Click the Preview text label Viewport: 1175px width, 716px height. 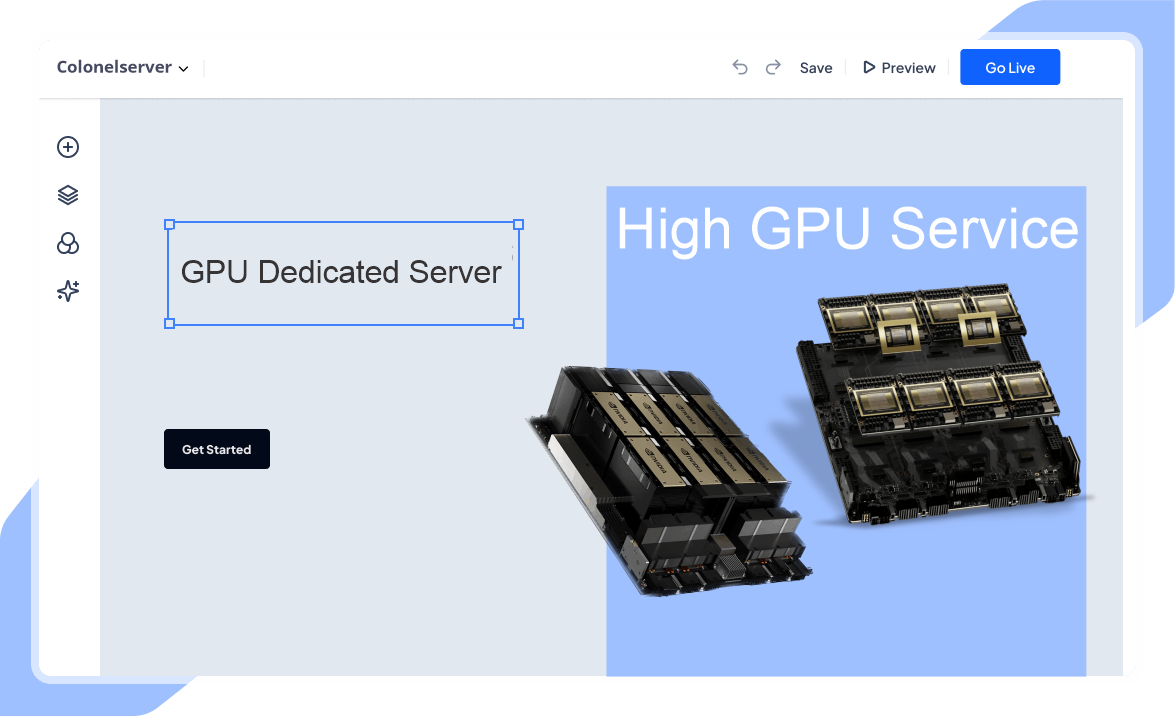908,67
